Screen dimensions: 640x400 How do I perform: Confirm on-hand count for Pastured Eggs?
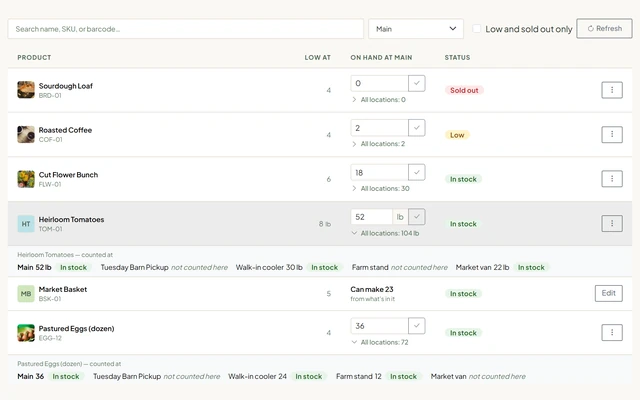[417, 326]
